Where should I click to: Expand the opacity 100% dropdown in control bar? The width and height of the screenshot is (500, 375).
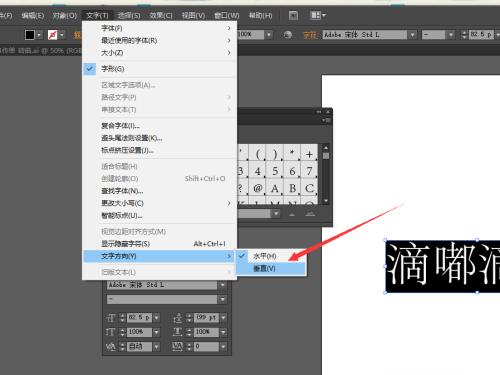click(269, 34)
